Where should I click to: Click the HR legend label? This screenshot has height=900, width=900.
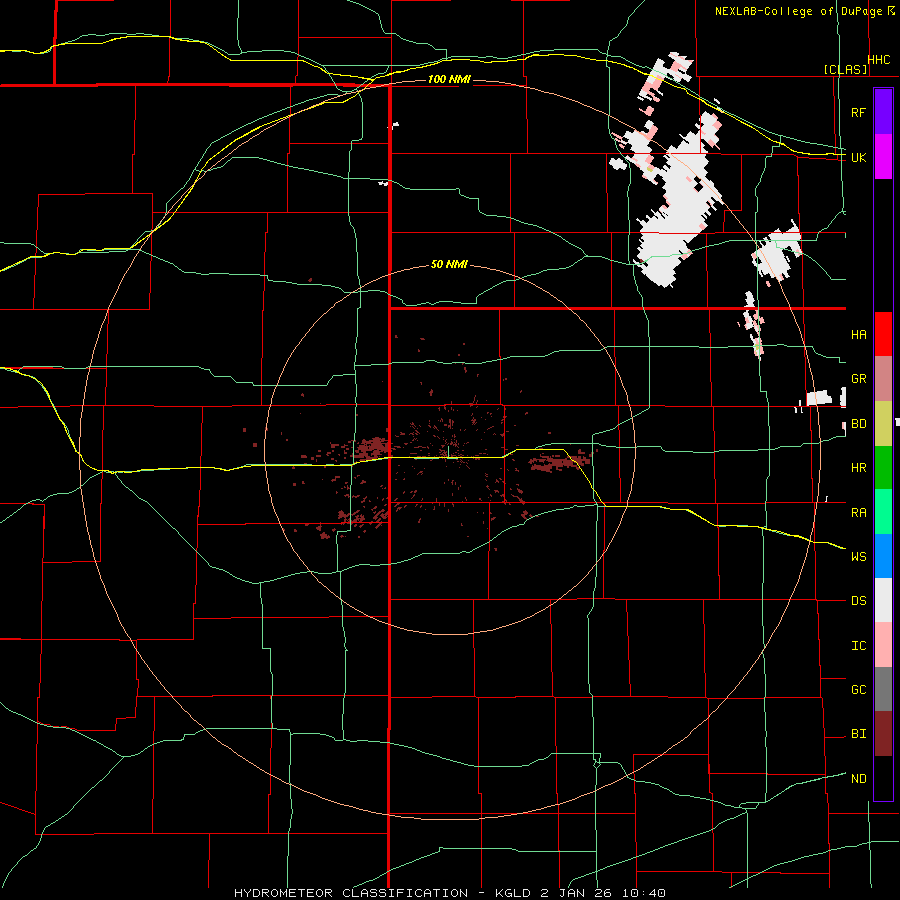[x=858, y=468]
